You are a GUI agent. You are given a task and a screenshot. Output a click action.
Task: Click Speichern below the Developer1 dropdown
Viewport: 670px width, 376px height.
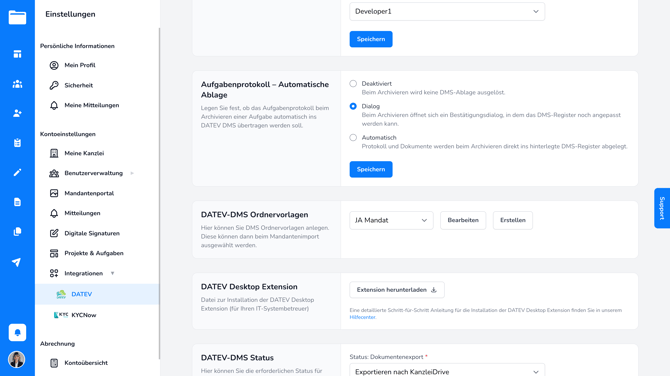(x=371, y=39)
